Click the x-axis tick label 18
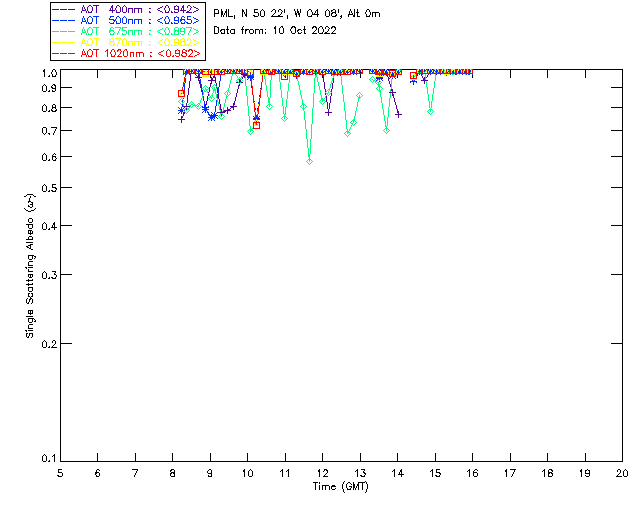 tap(547, 473)
